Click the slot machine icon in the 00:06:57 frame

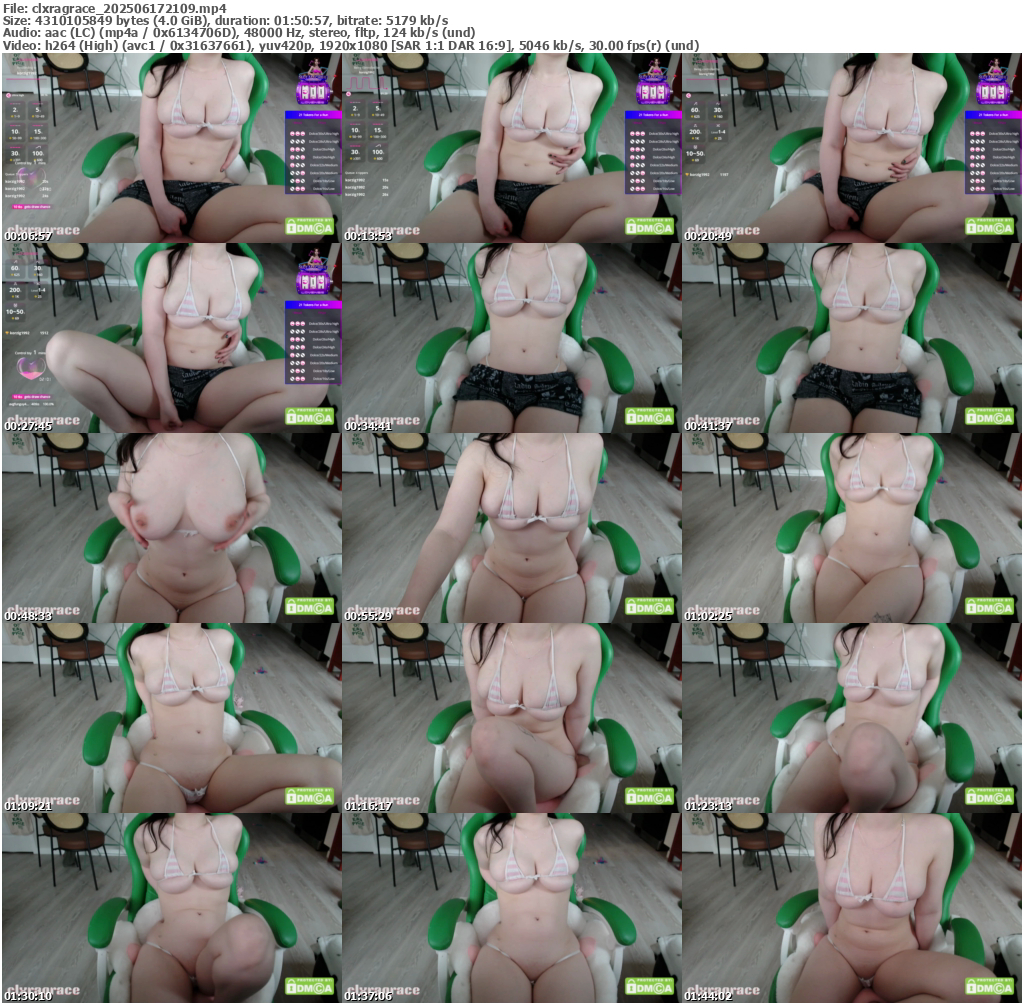click(x=315, y=84)
